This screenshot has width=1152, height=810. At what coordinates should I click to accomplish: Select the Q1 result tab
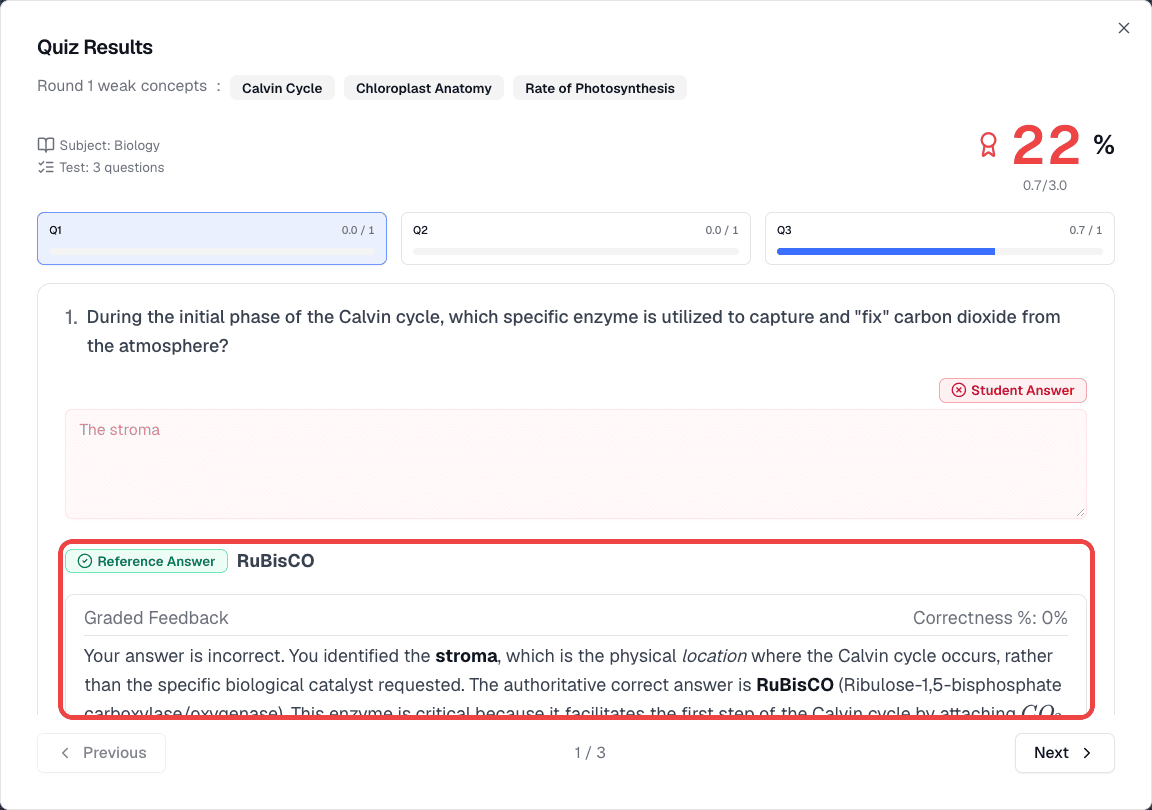212,238
